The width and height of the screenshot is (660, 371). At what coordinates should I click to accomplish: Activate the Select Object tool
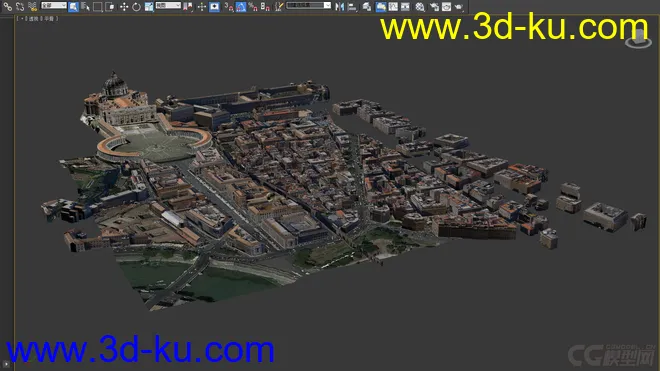73,7
